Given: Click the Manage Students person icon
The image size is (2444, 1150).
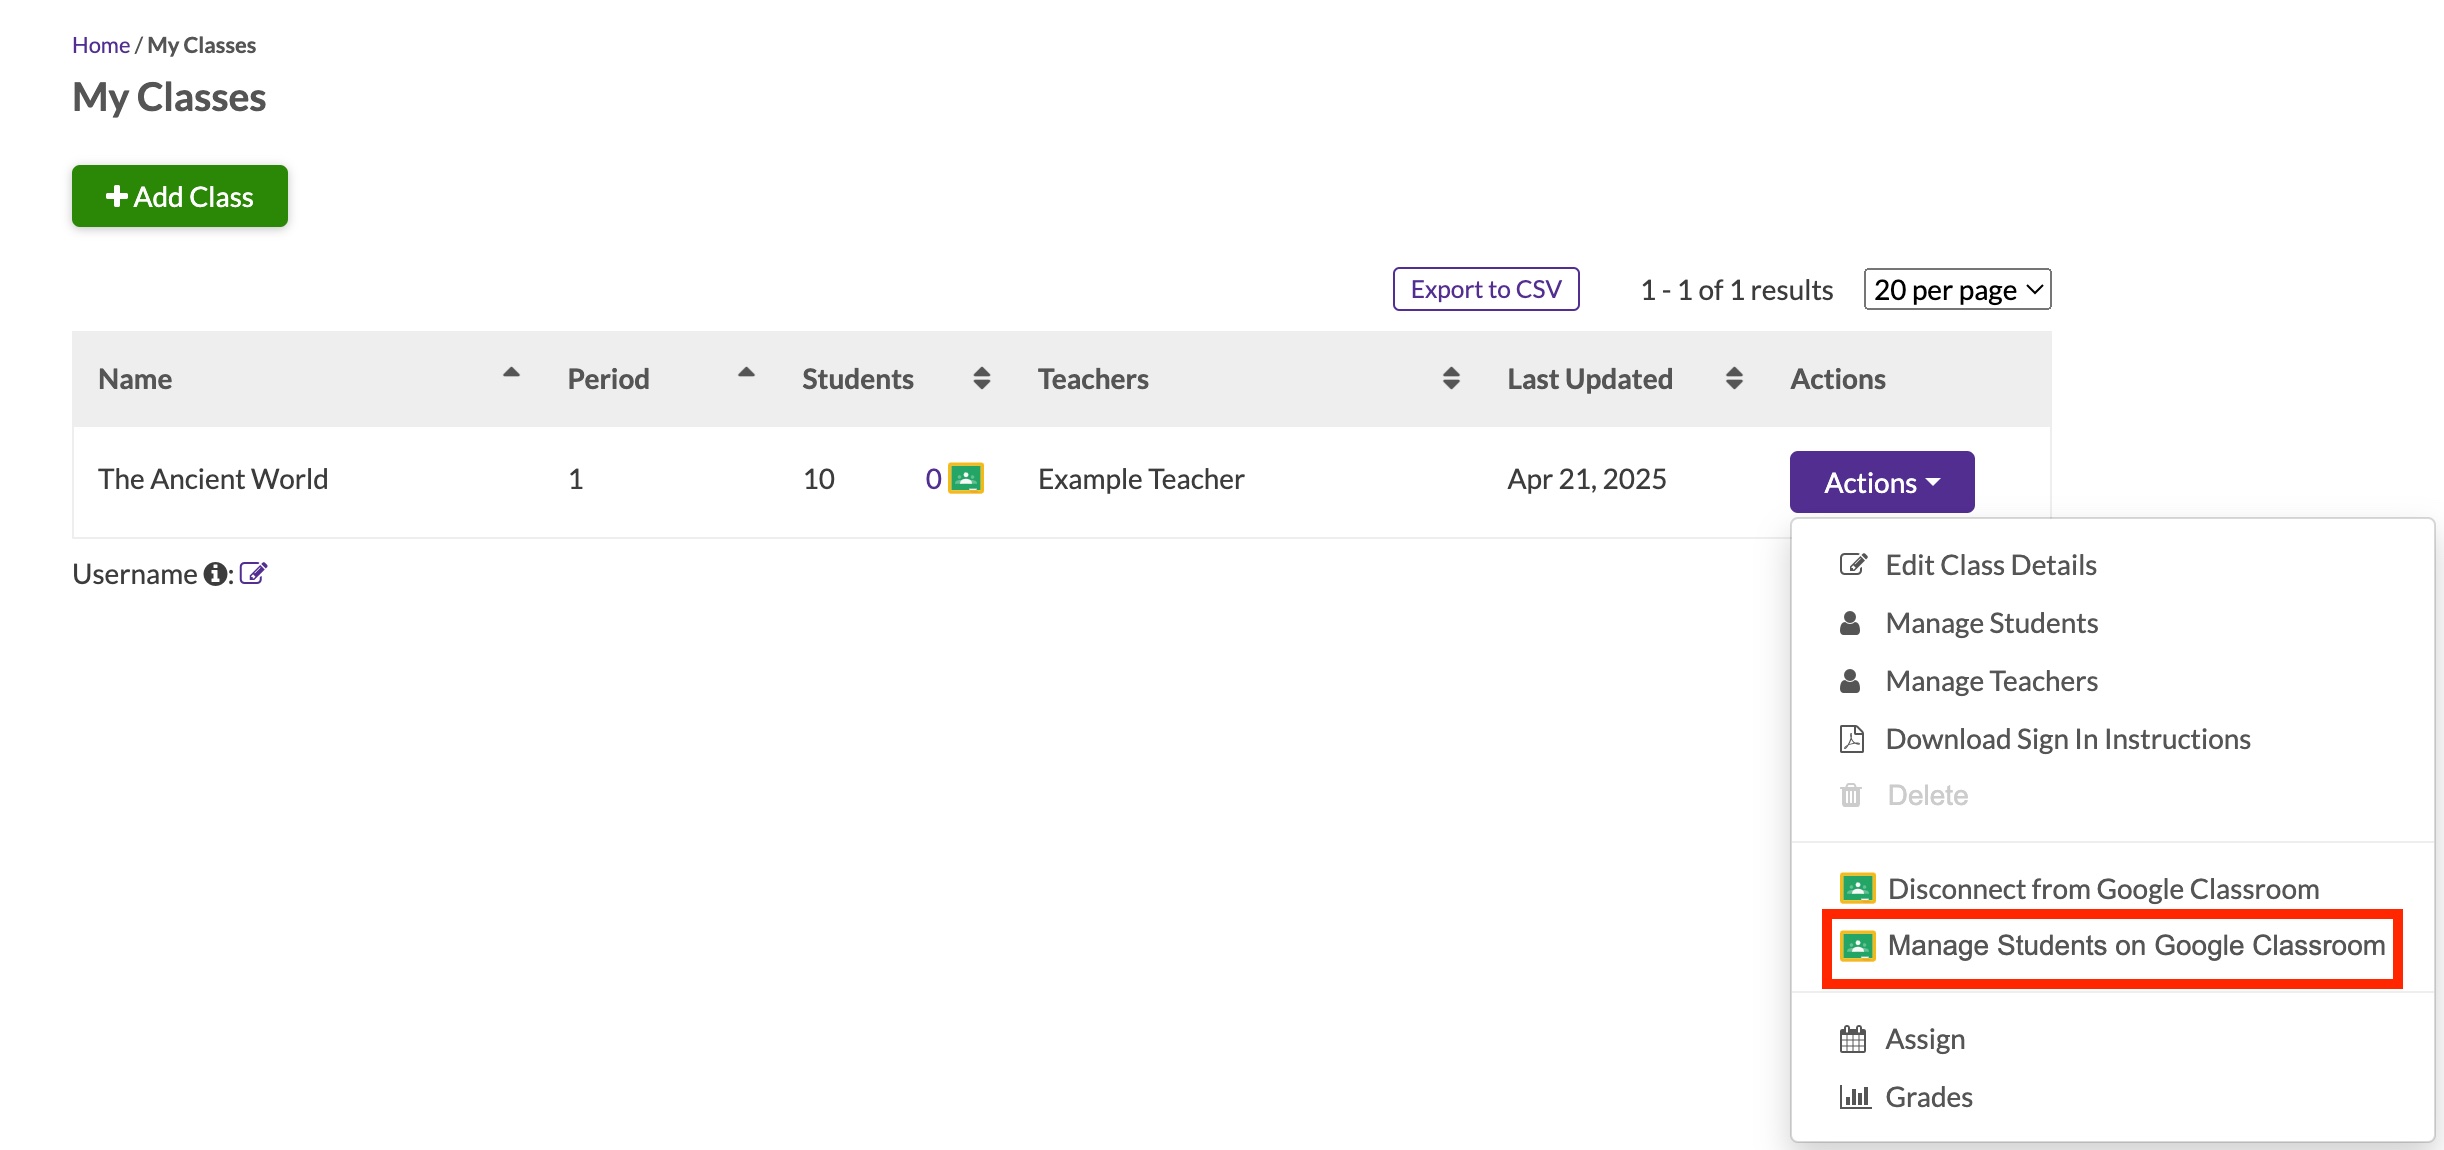Looking at the screenshot, I should [x=1851, y=622].
